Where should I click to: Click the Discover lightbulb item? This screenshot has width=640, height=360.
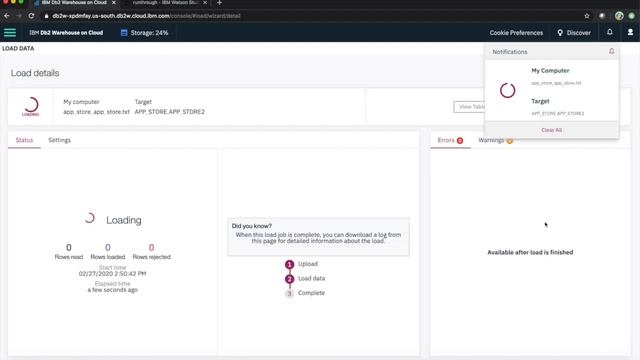click(574, 33)
